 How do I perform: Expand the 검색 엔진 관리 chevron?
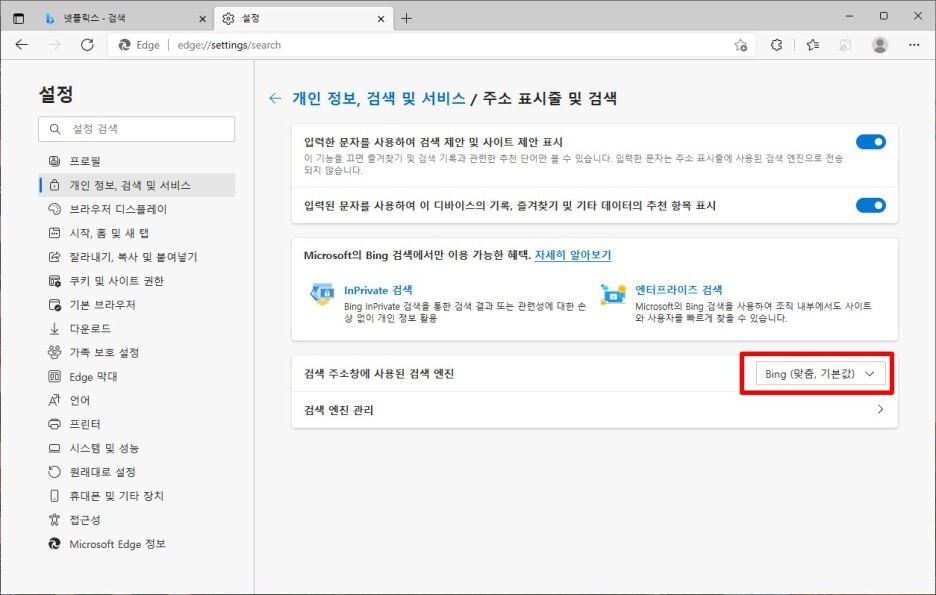click(x=880, y=409)
